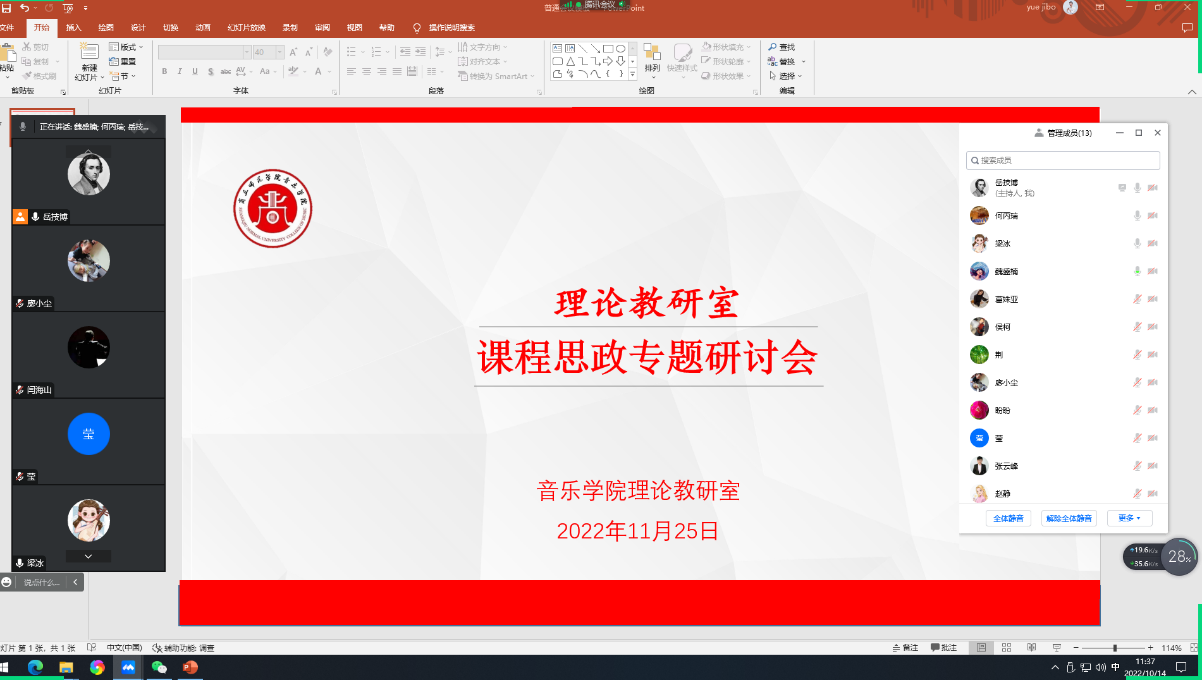
Task: Click the emoji icon in chat bar
Action: 7,582
